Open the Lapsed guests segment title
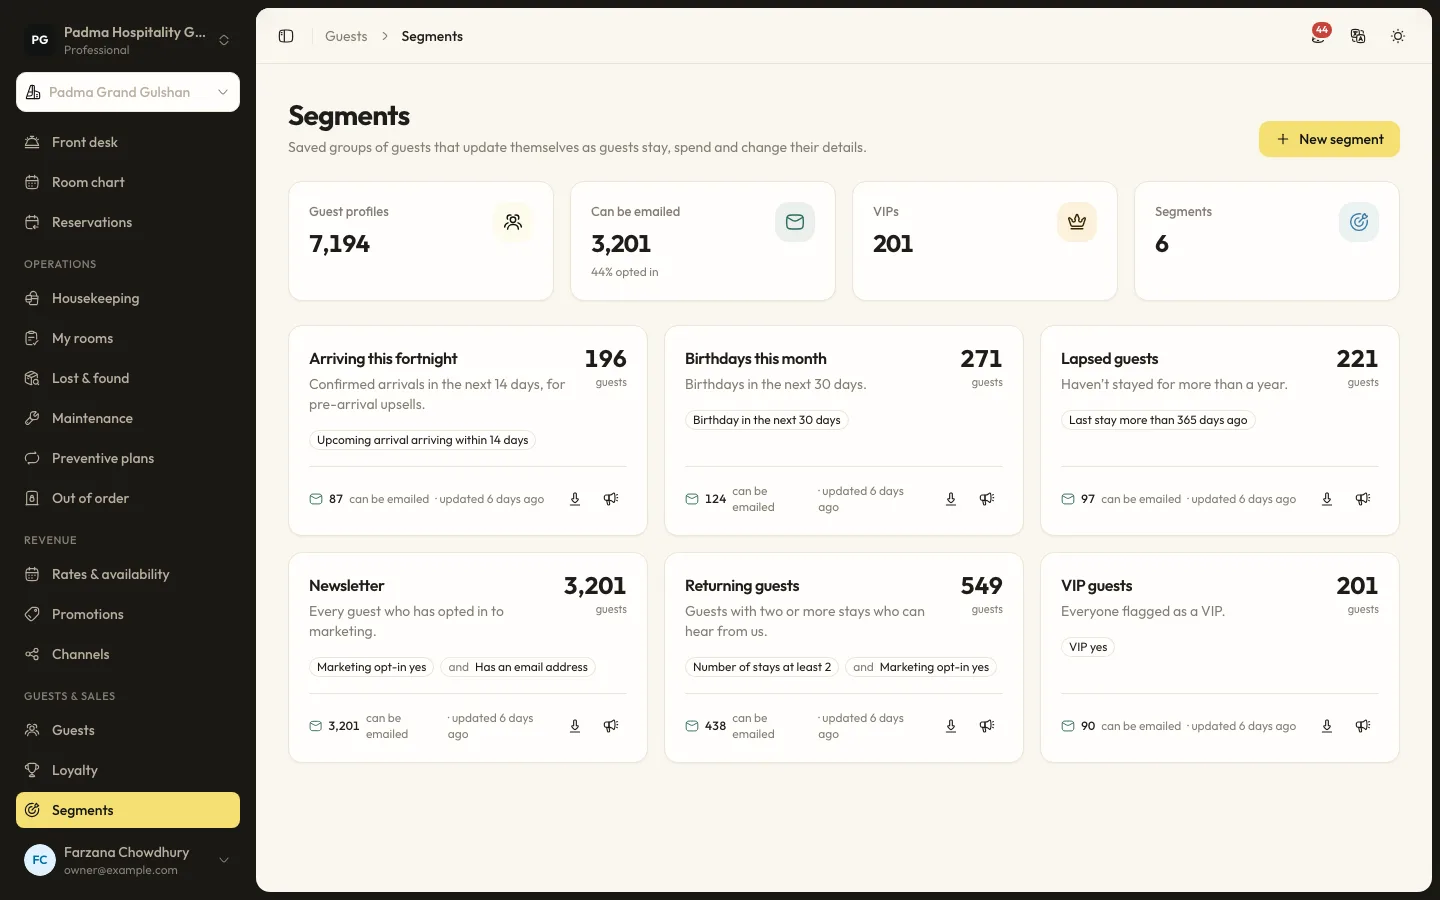 click(1109, 359)
